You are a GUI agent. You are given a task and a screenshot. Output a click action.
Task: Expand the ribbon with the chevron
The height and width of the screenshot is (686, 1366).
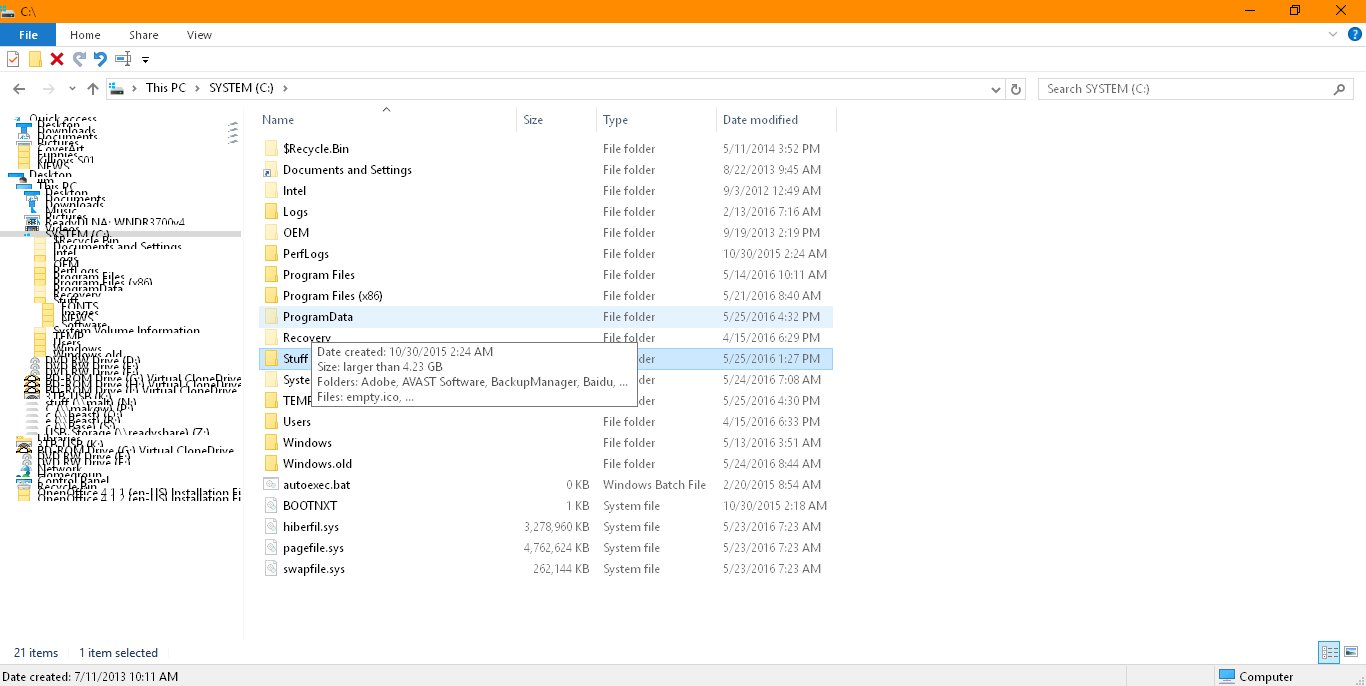click(1333, 34)
